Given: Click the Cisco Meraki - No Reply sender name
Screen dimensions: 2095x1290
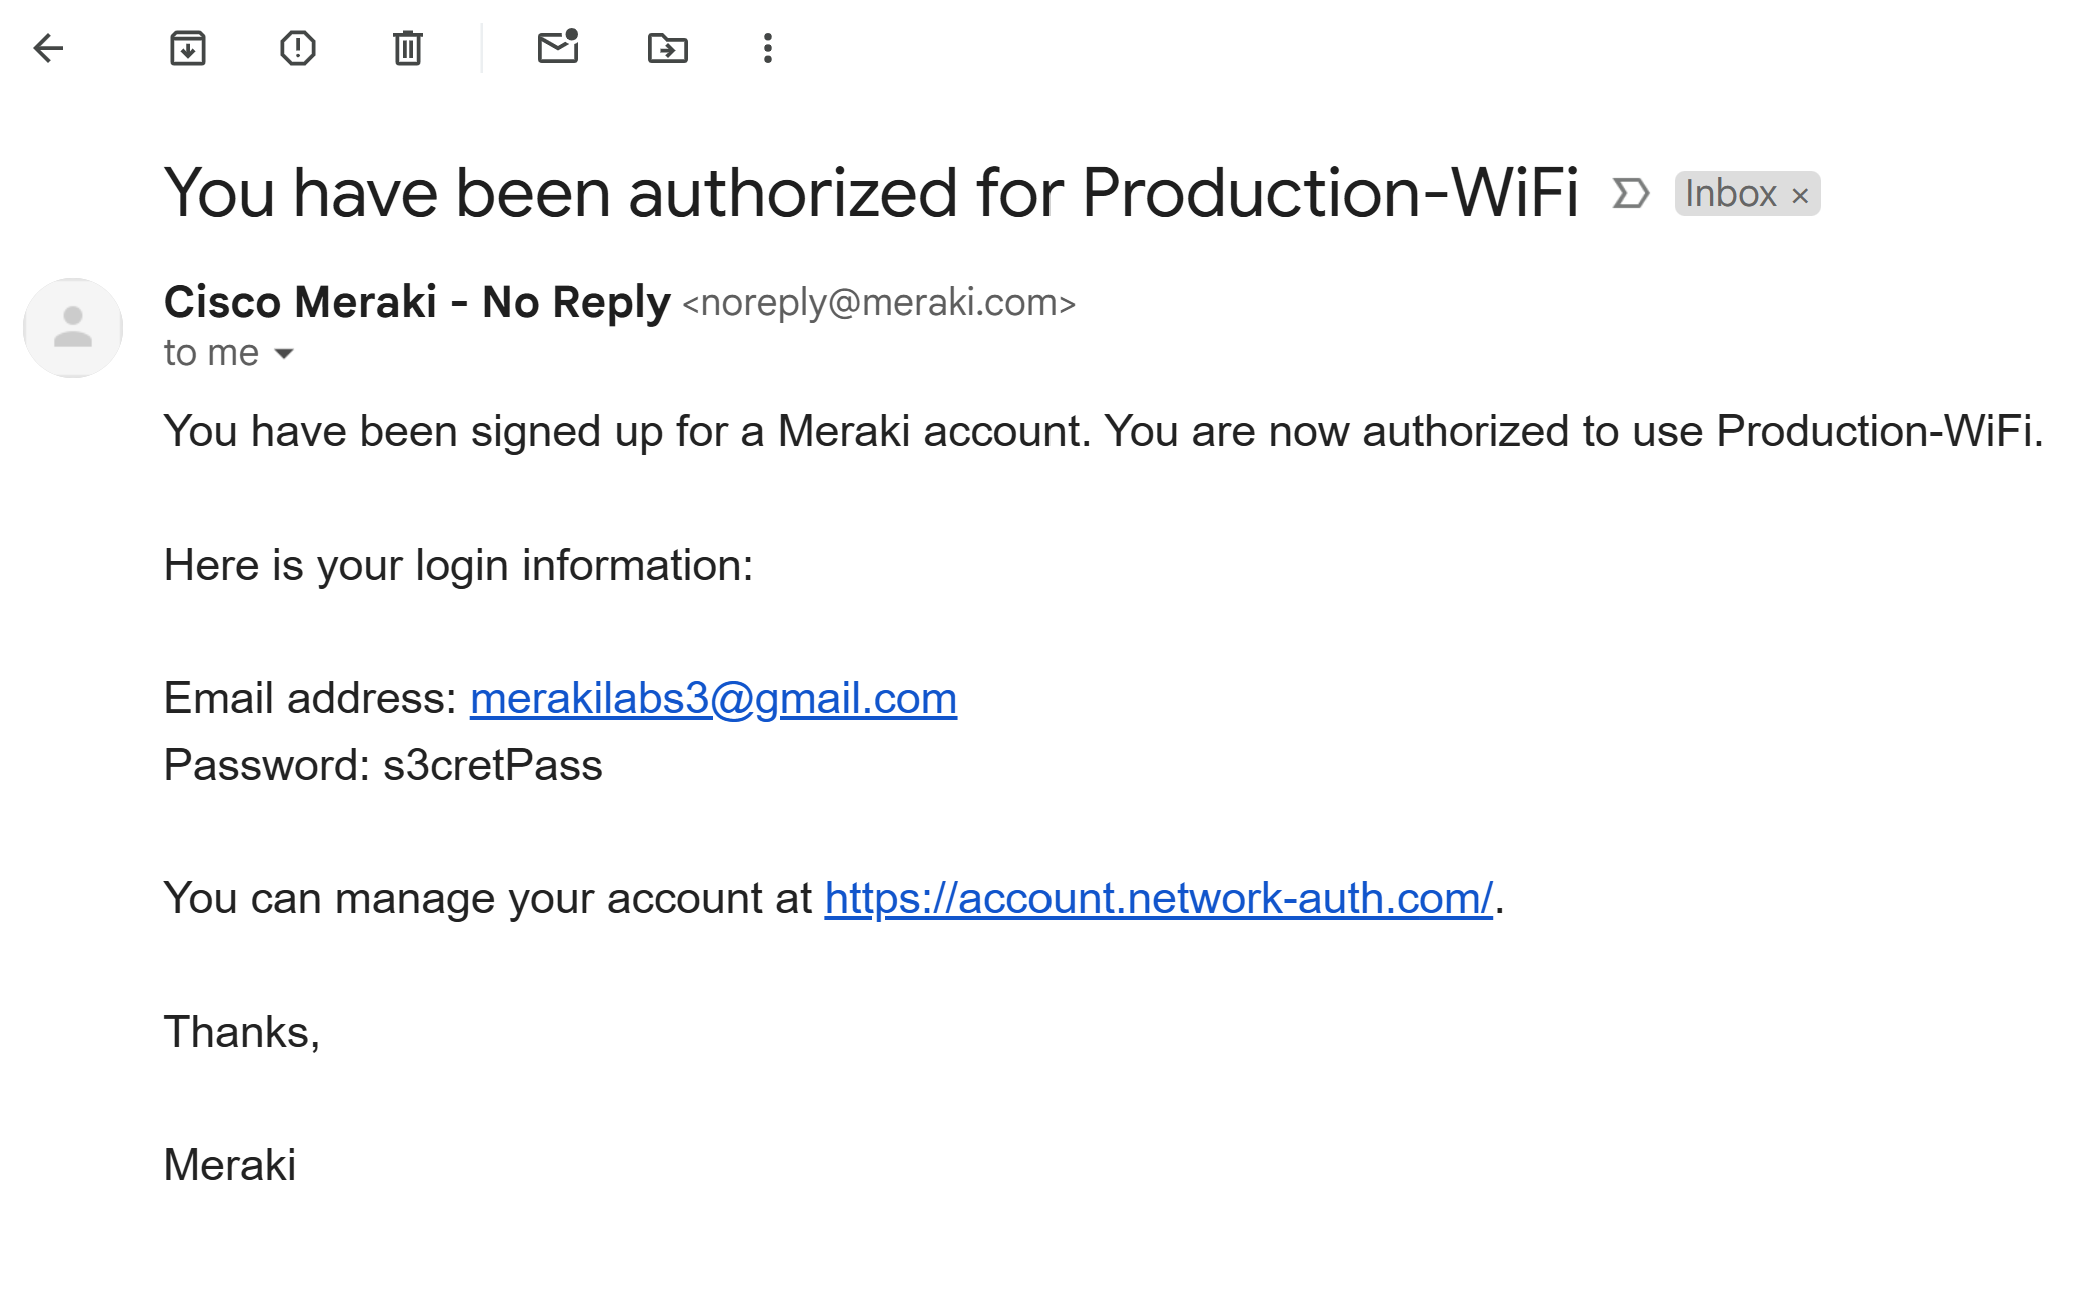Looking at the screenshot, I should (417, 302).
